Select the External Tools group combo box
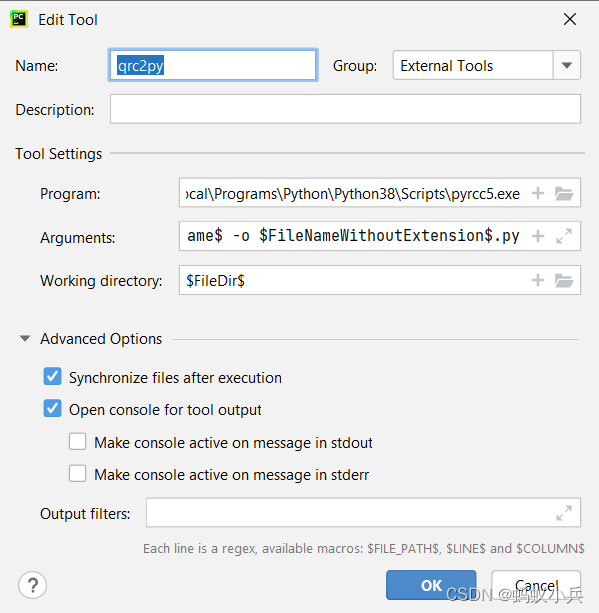 [486, 65]
